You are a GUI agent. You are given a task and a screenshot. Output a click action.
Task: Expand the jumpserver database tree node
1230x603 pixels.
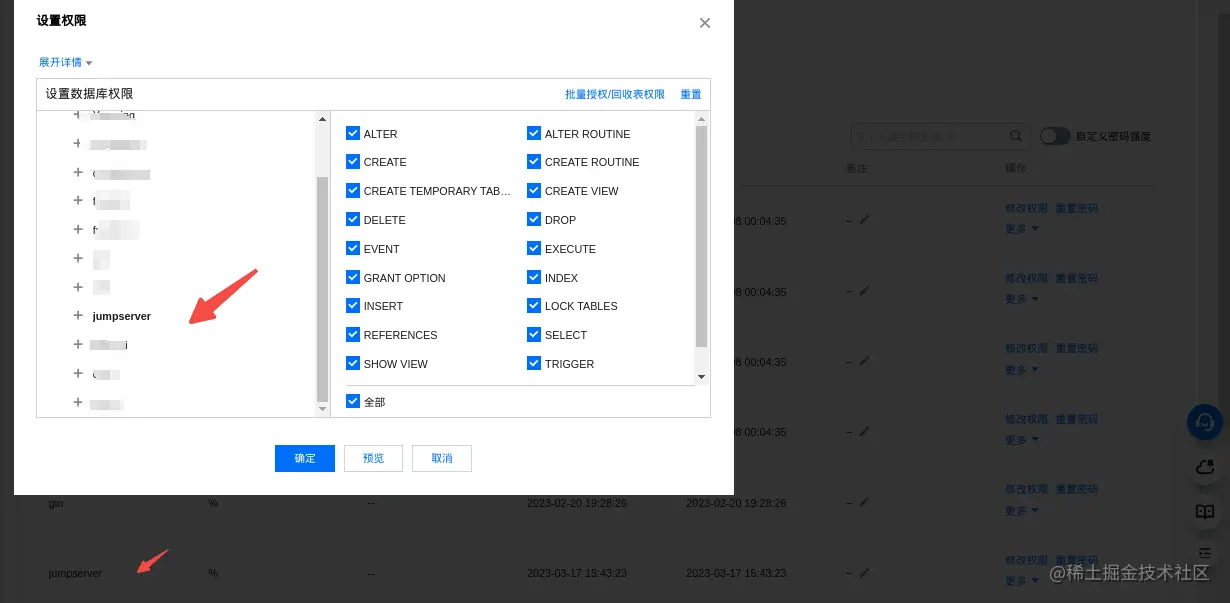78,315
